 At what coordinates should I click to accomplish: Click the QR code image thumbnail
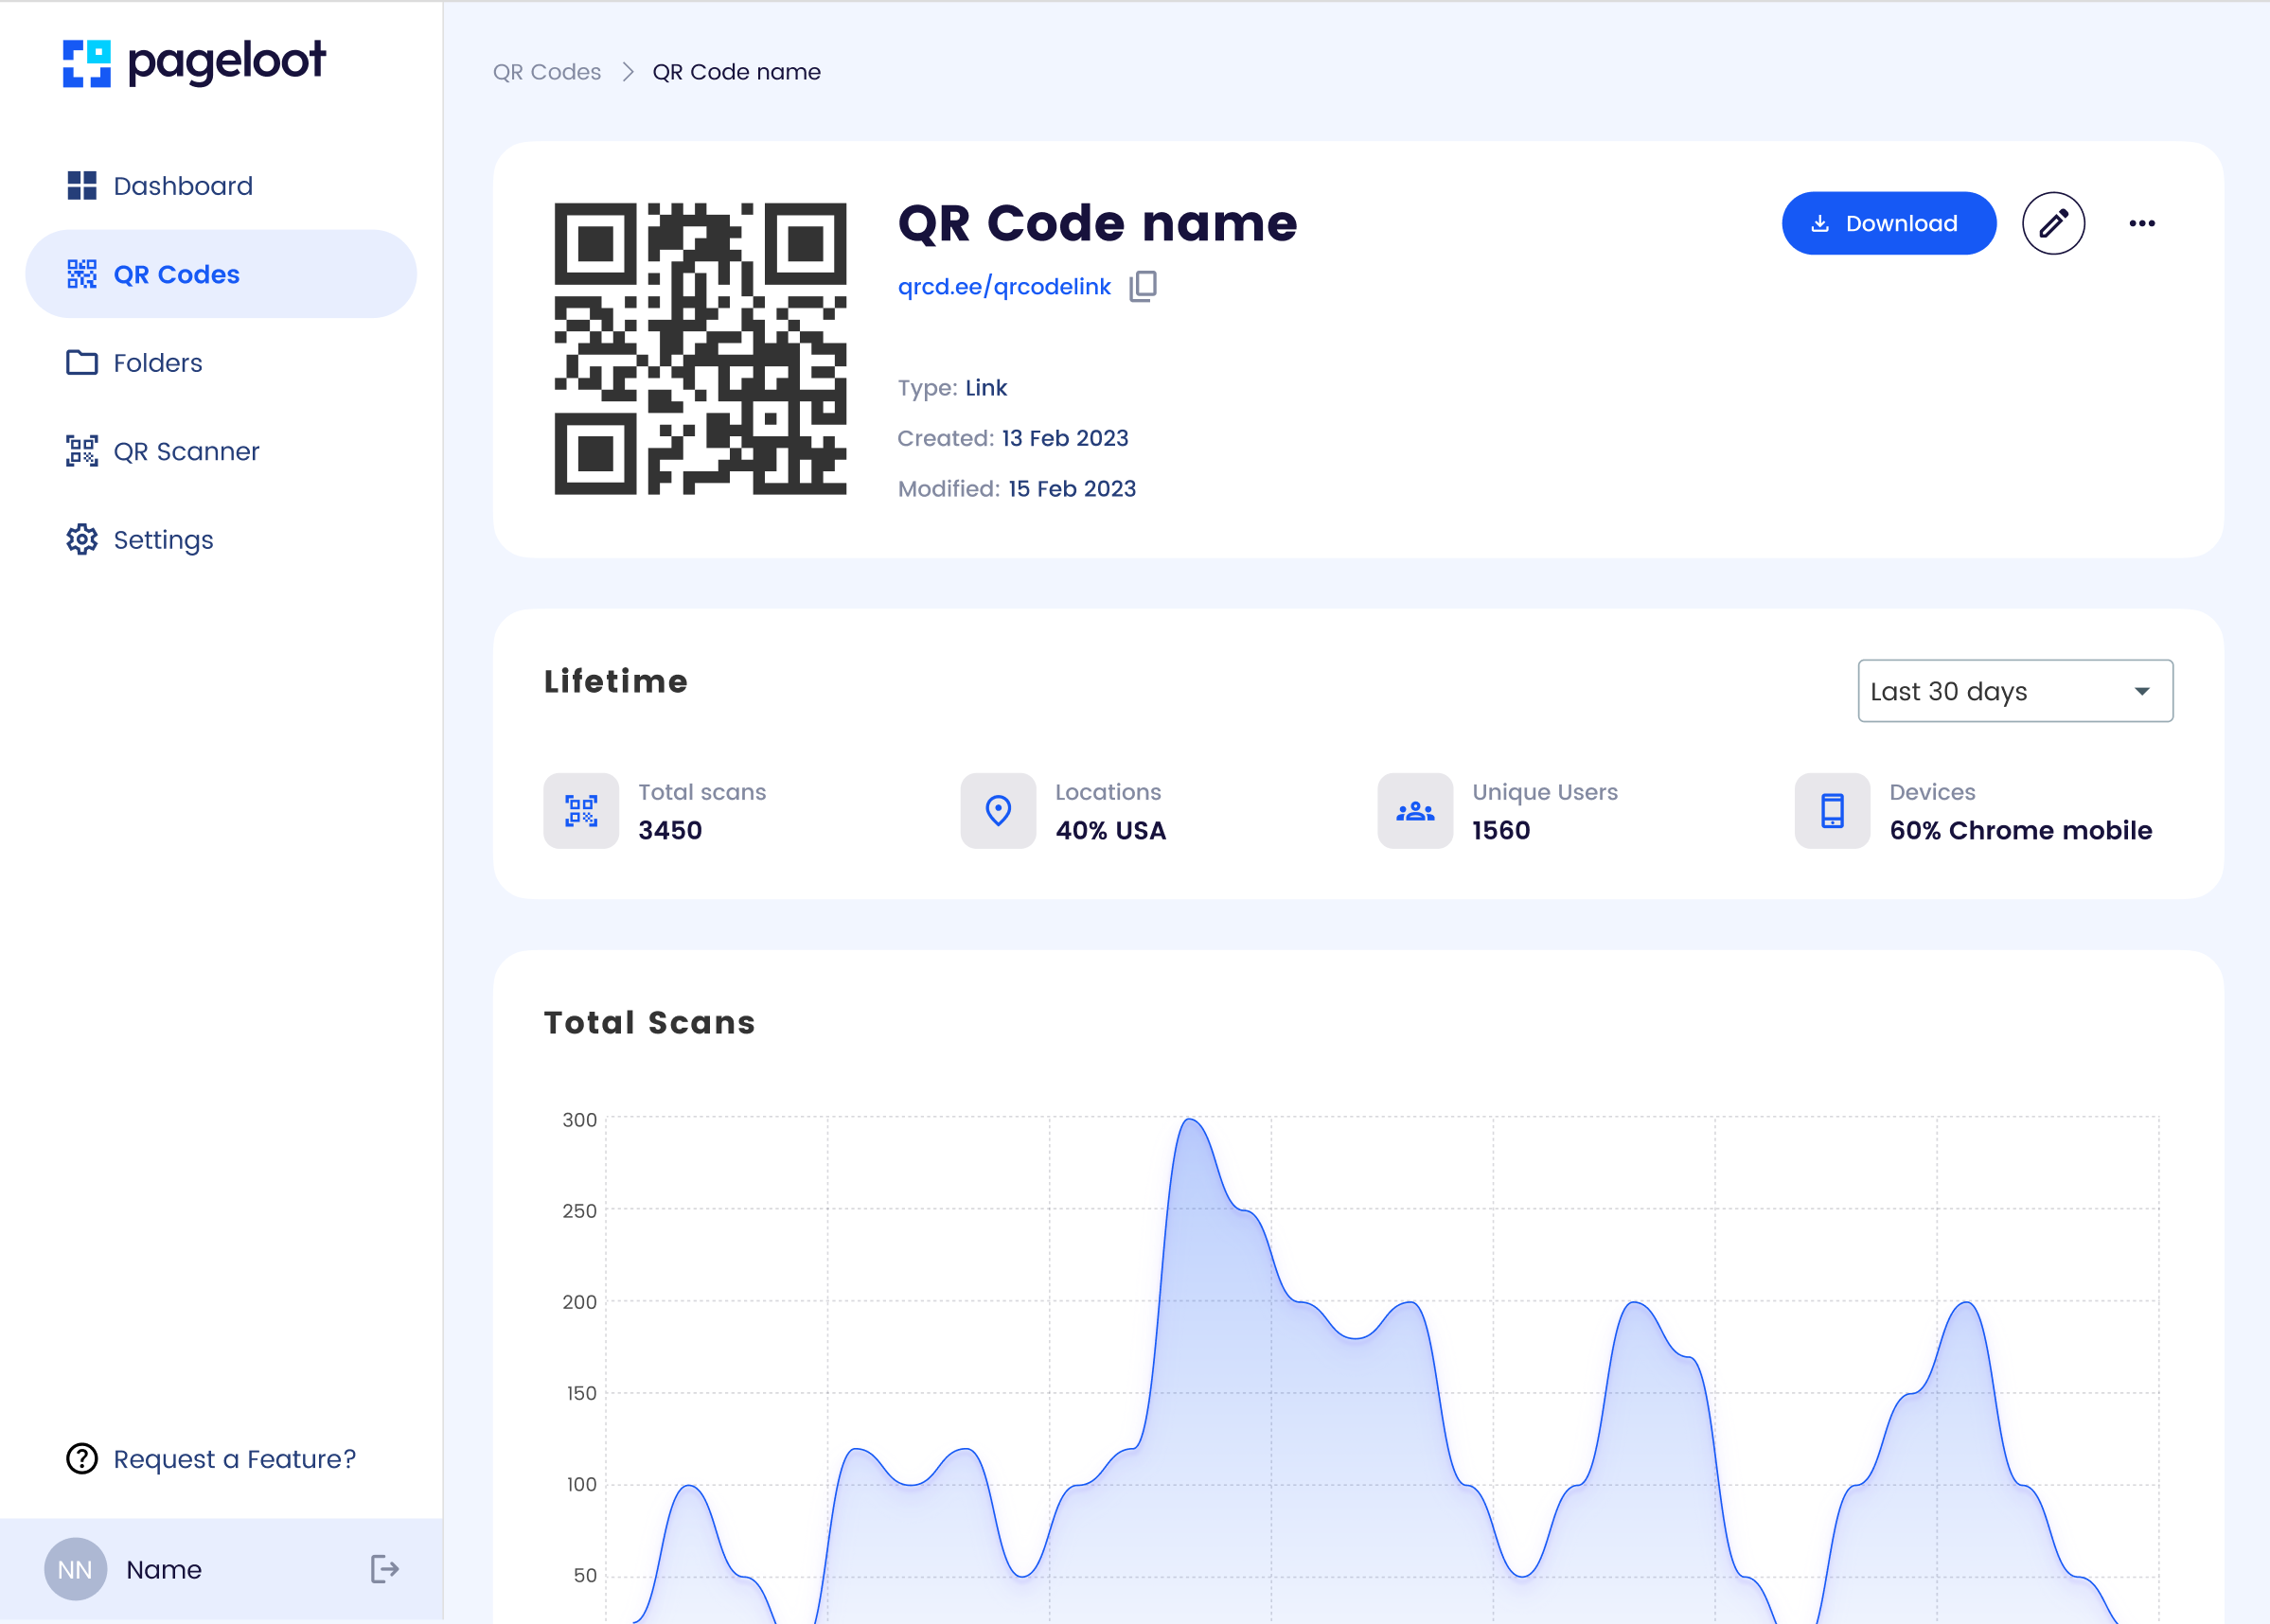(700, 349)
